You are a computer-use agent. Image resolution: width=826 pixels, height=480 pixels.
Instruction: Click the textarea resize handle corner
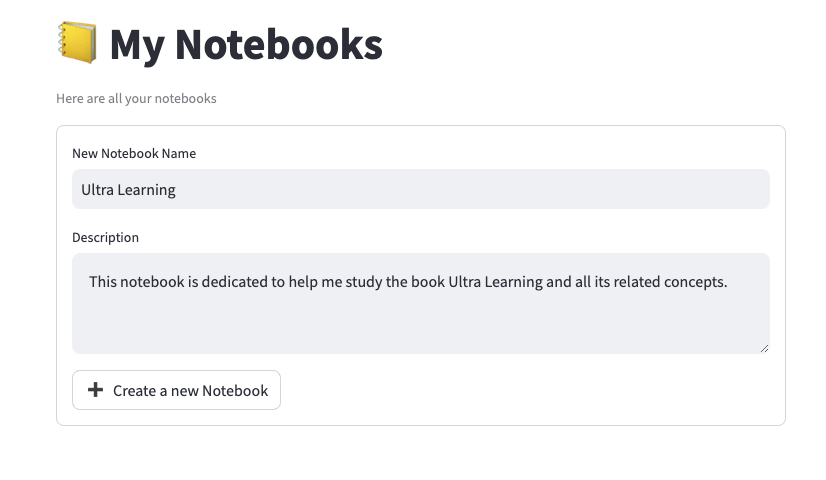coord(764,348)
